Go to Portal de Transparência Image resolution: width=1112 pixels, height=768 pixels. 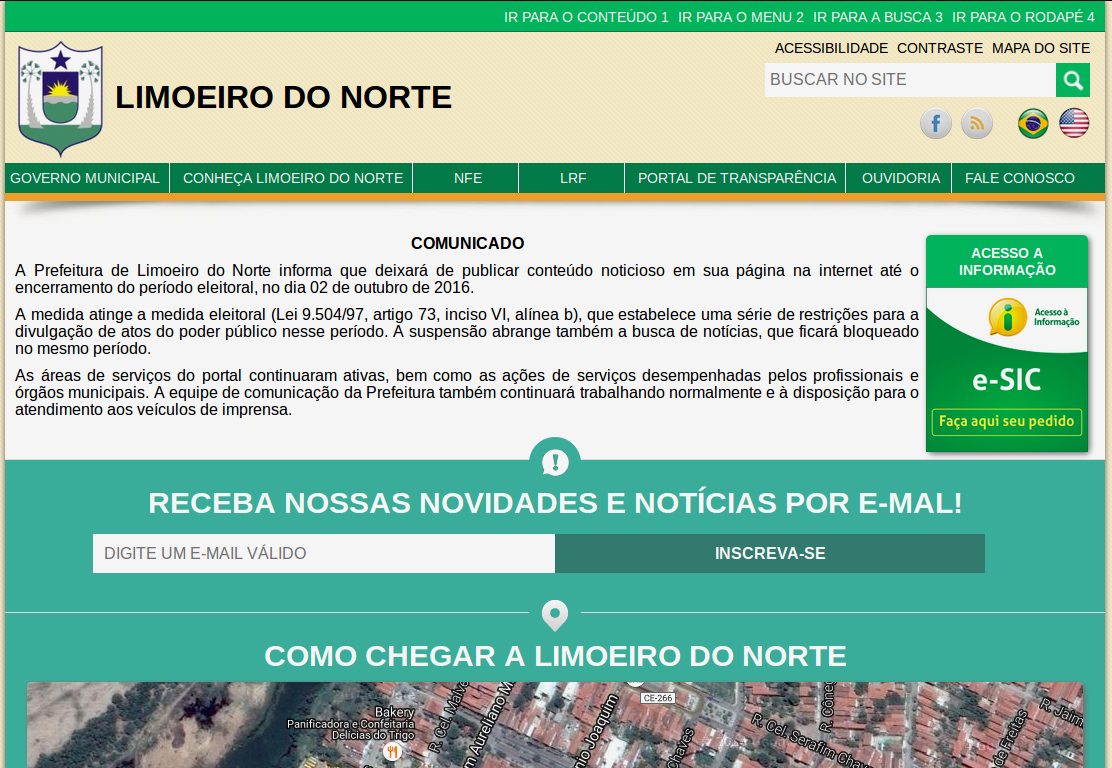[737, 178]
